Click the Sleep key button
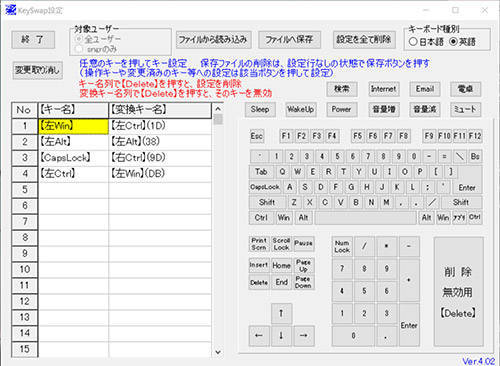Image resolution: width=500 pixels, height=366 pixels. click(x=260, y=109)
